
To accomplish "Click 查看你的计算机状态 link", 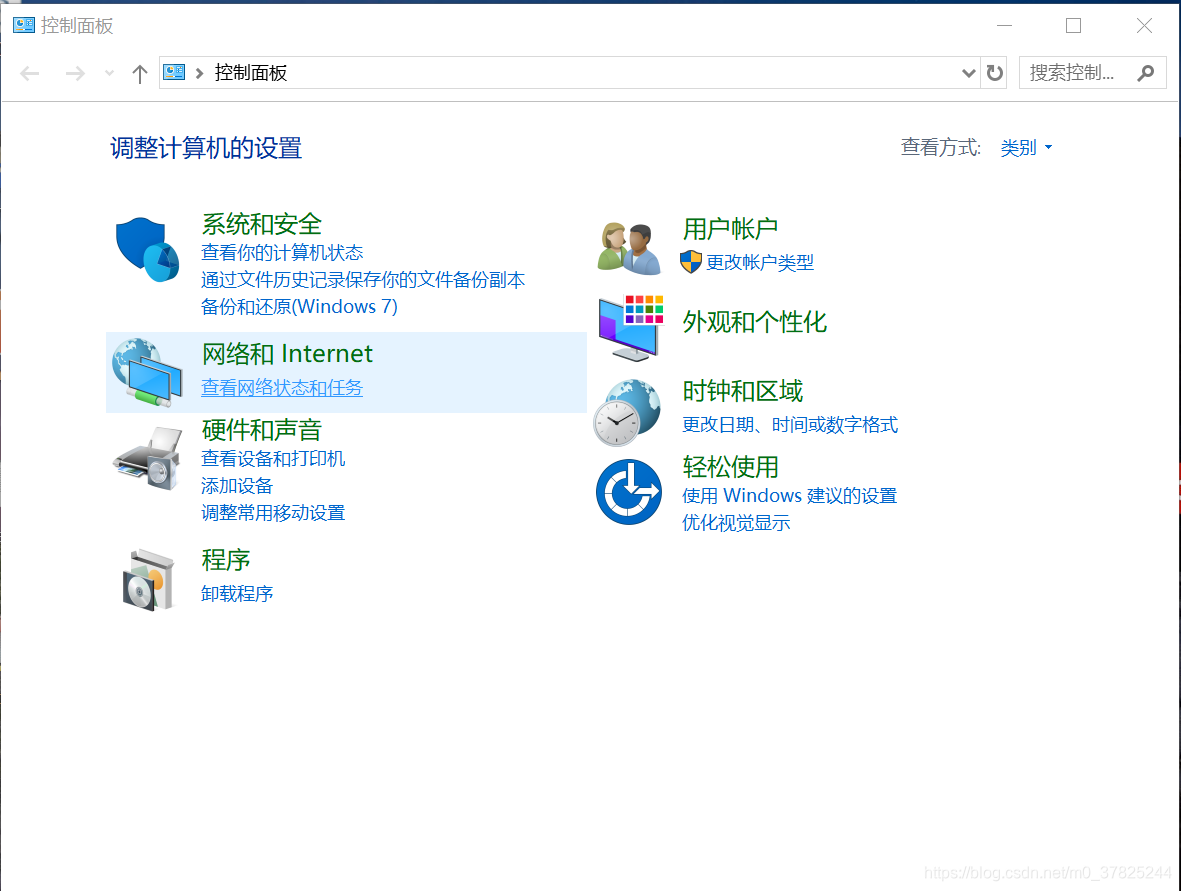I will 282,252.
